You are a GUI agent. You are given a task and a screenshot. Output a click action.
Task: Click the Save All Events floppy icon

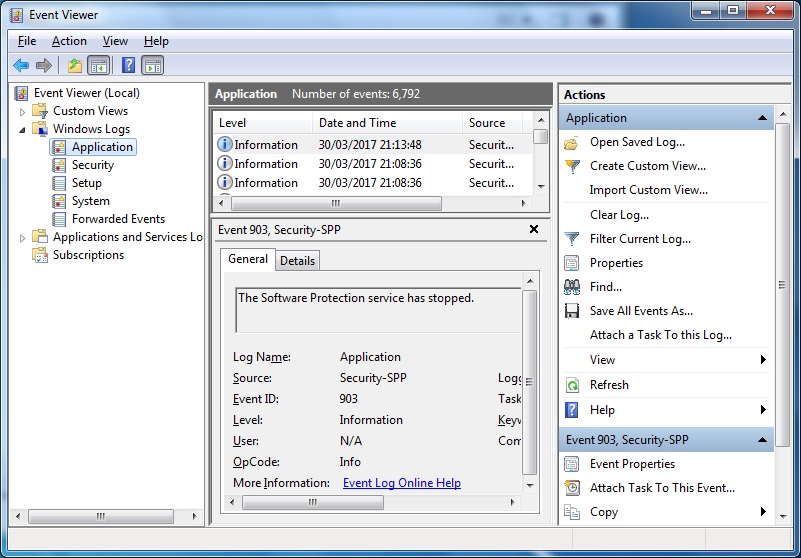pos(572,311)
